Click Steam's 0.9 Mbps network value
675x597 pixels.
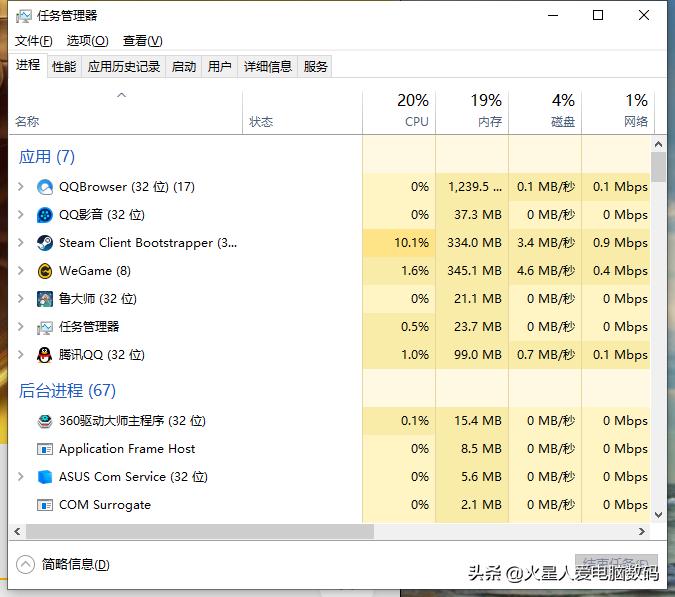(620, 243)
